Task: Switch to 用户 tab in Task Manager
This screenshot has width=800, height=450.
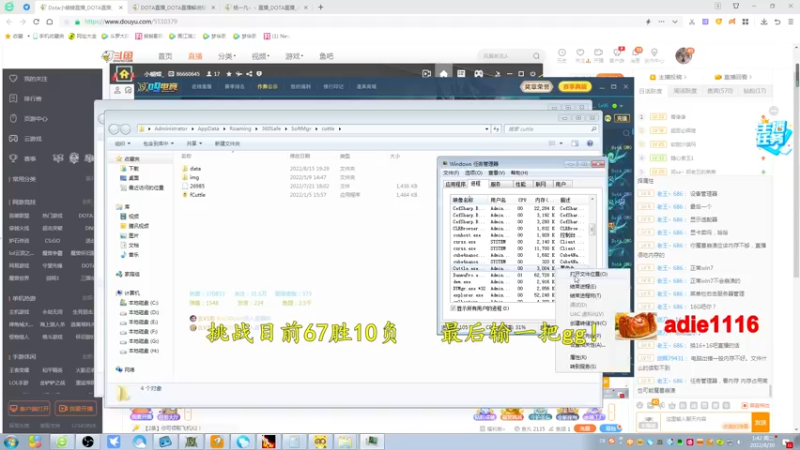Action: 561,184
